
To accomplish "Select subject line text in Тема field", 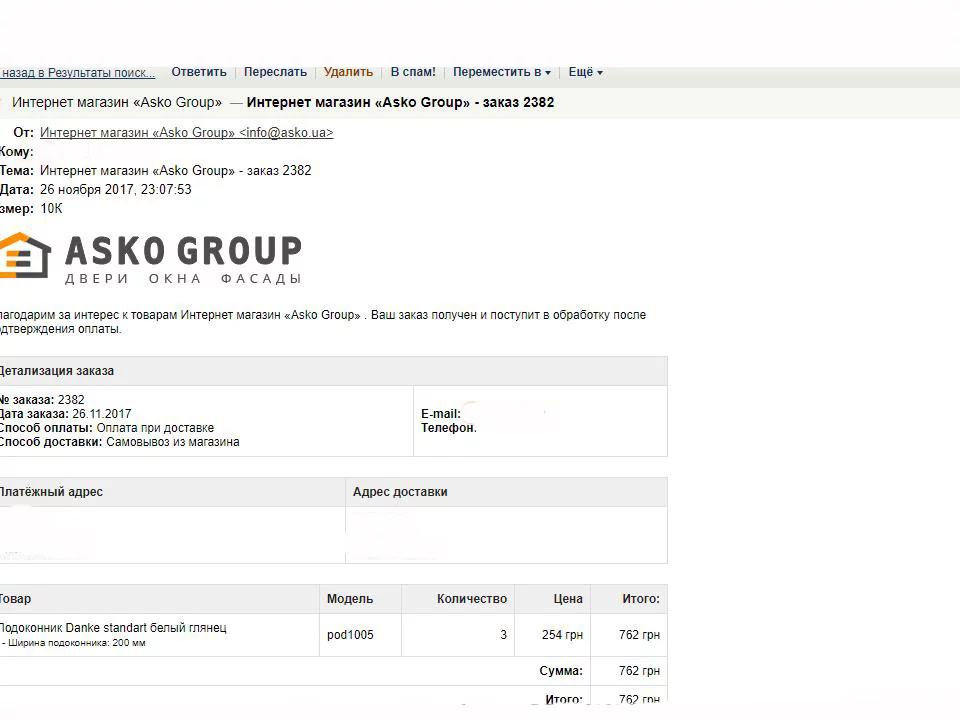I will (x=176, y=170).
